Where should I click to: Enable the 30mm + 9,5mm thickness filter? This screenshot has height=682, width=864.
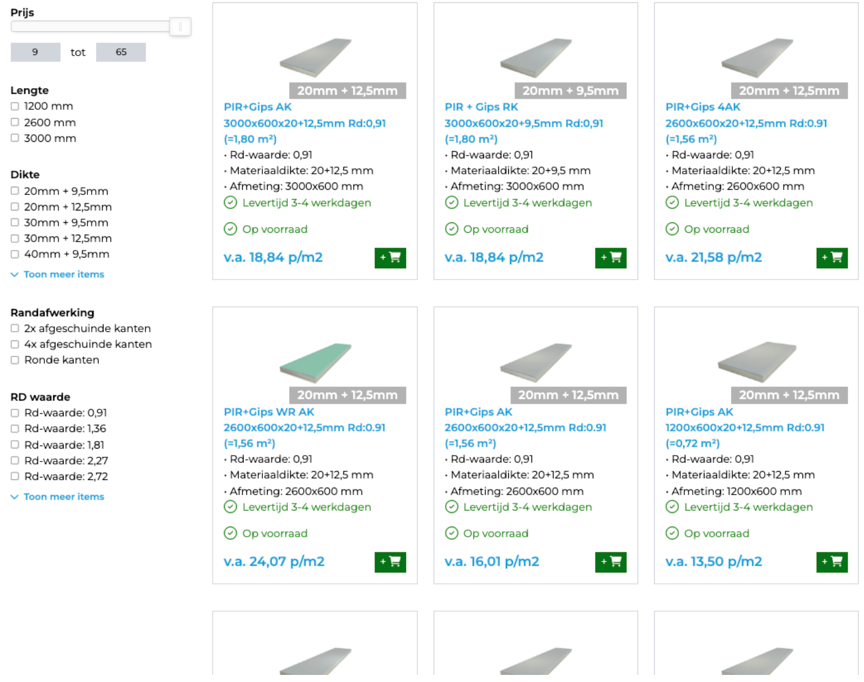pyautogui.click(x=15, y=223)
